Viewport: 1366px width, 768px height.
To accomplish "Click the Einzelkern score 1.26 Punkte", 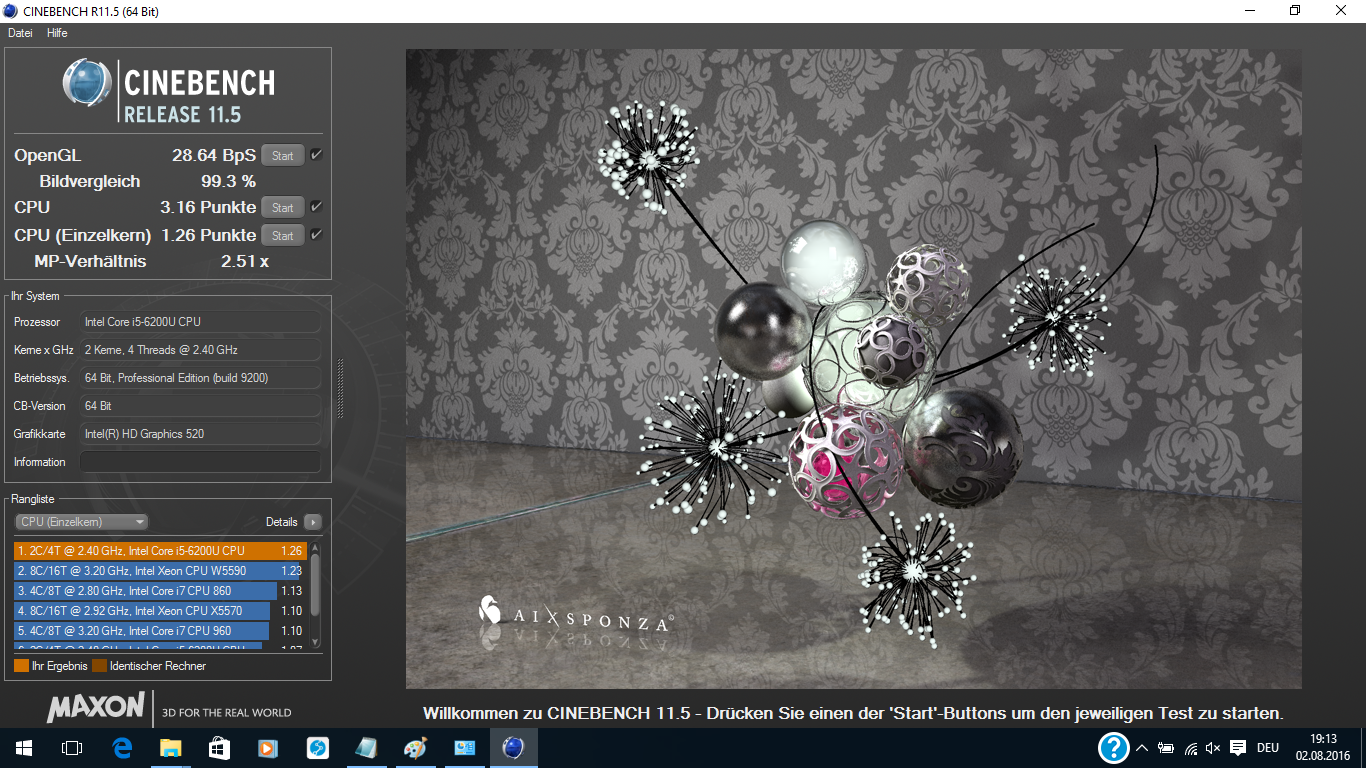I will [x=209, y=236].
